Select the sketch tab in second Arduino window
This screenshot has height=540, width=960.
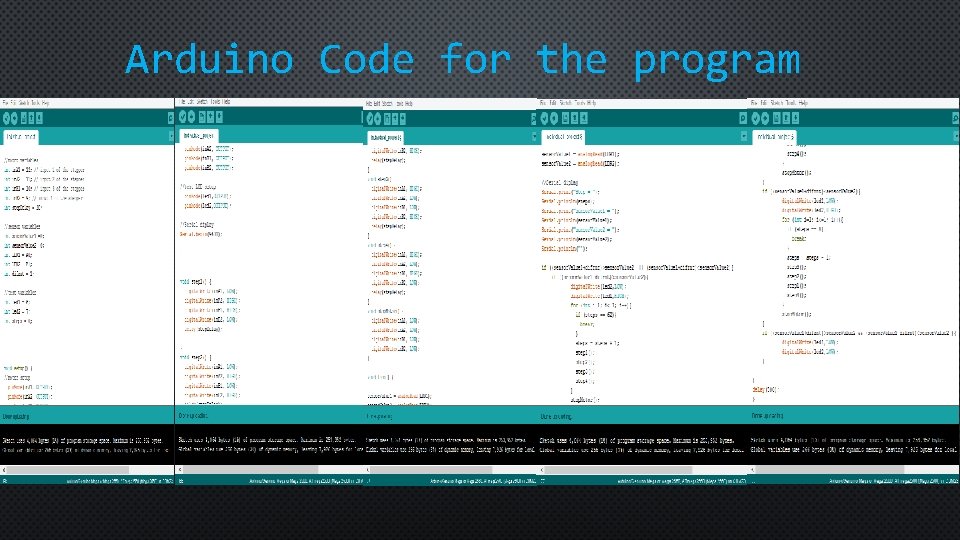(x=198, y=135)
